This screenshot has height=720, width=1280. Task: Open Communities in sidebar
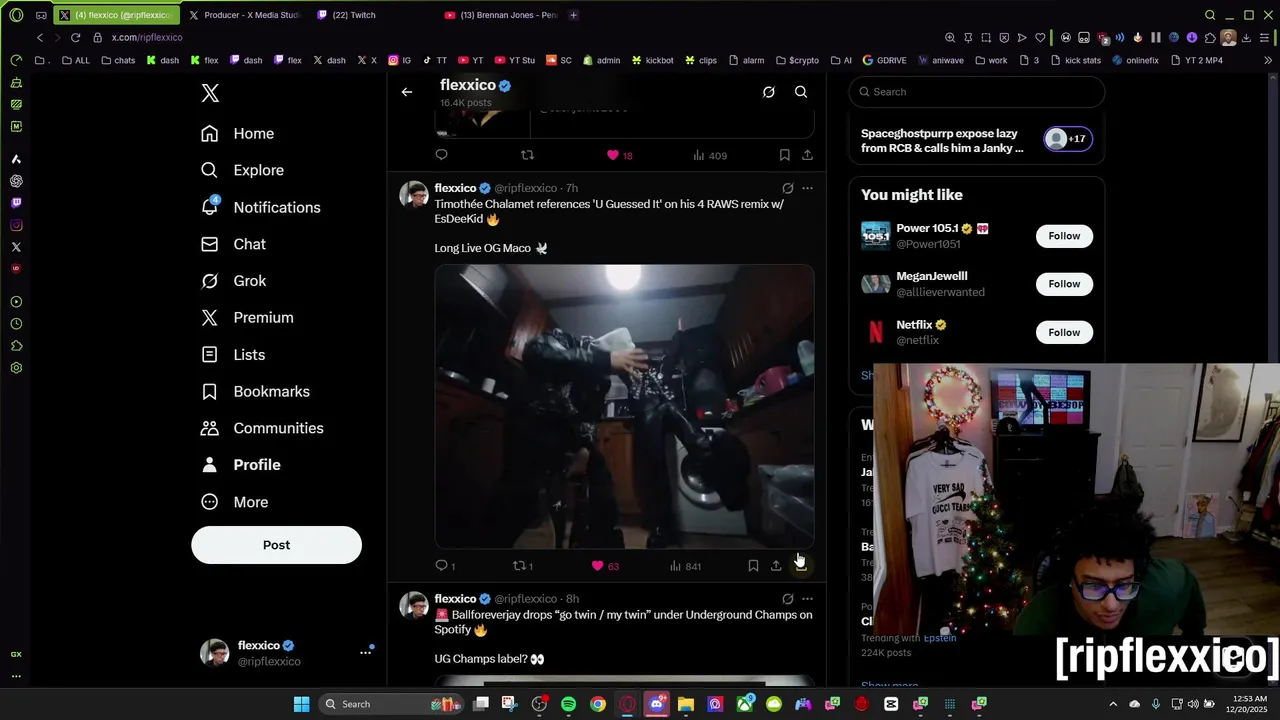tap(262, 428)
